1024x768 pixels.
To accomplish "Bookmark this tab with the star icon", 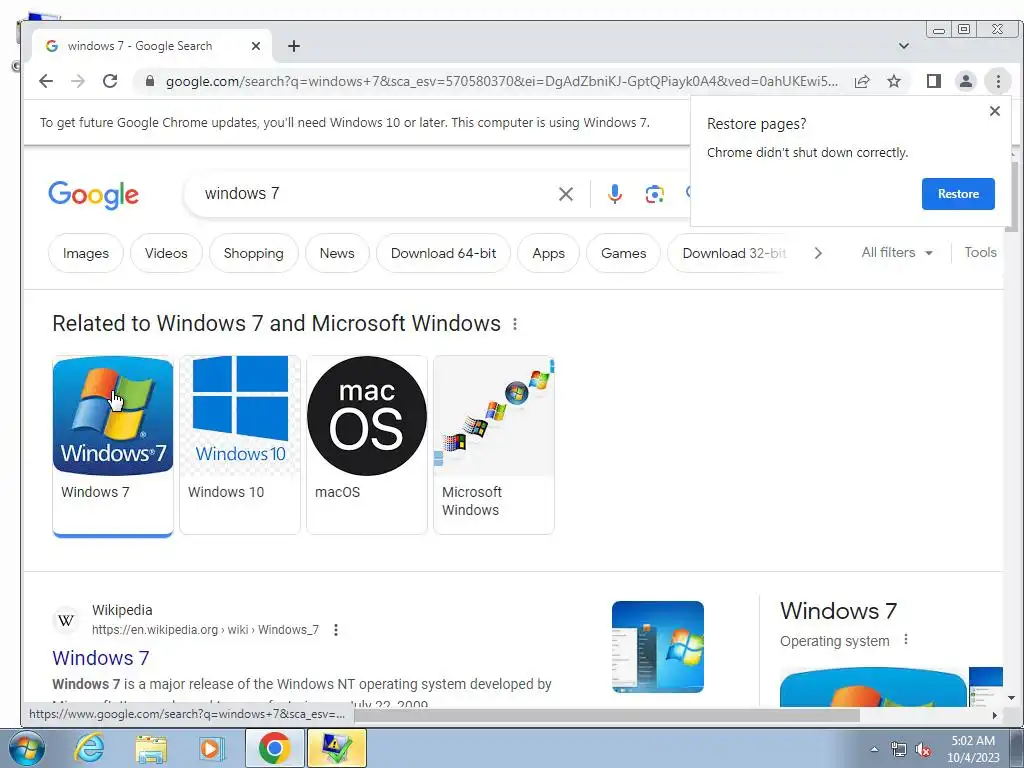I will pyautogui.click(x=894, y=81).
